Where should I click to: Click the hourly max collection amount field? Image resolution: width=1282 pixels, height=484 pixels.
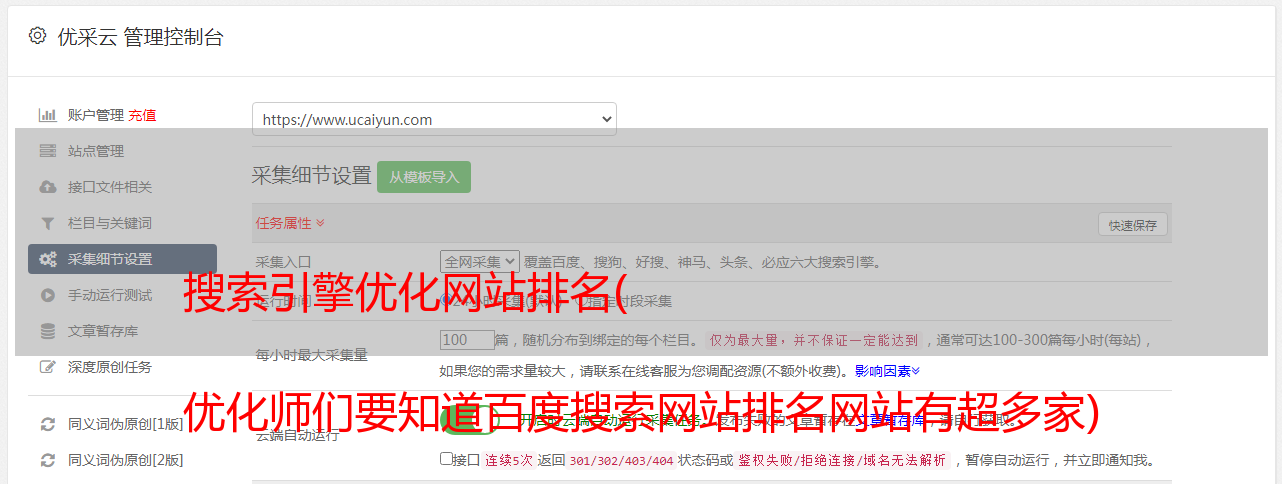coord(467,340)
